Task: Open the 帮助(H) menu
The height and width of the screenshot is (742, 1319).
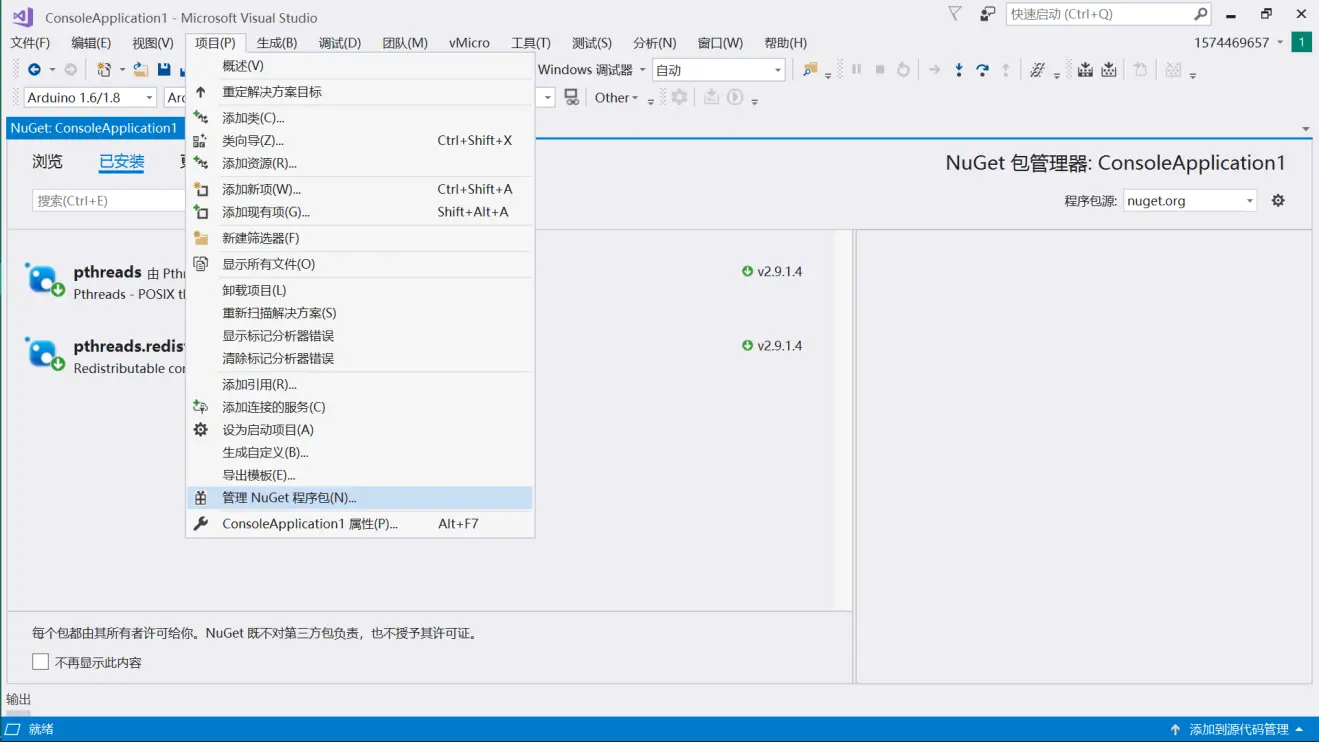Action: 785,43
